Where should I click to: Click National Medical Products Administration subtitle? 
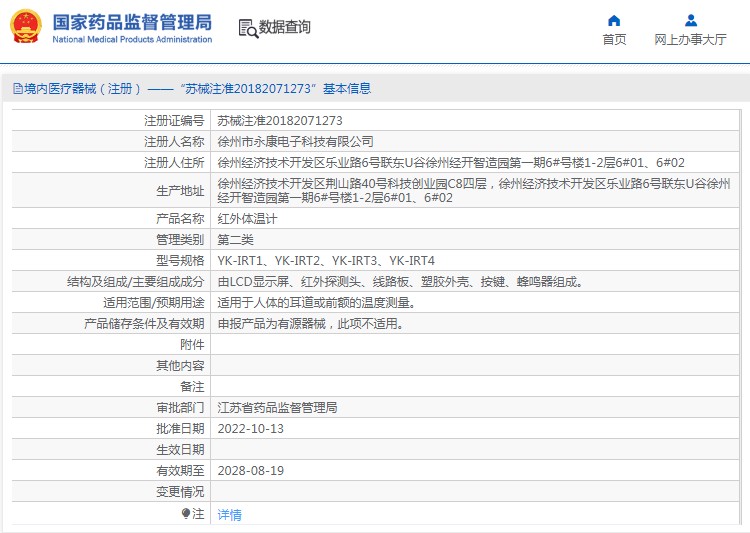132,39
